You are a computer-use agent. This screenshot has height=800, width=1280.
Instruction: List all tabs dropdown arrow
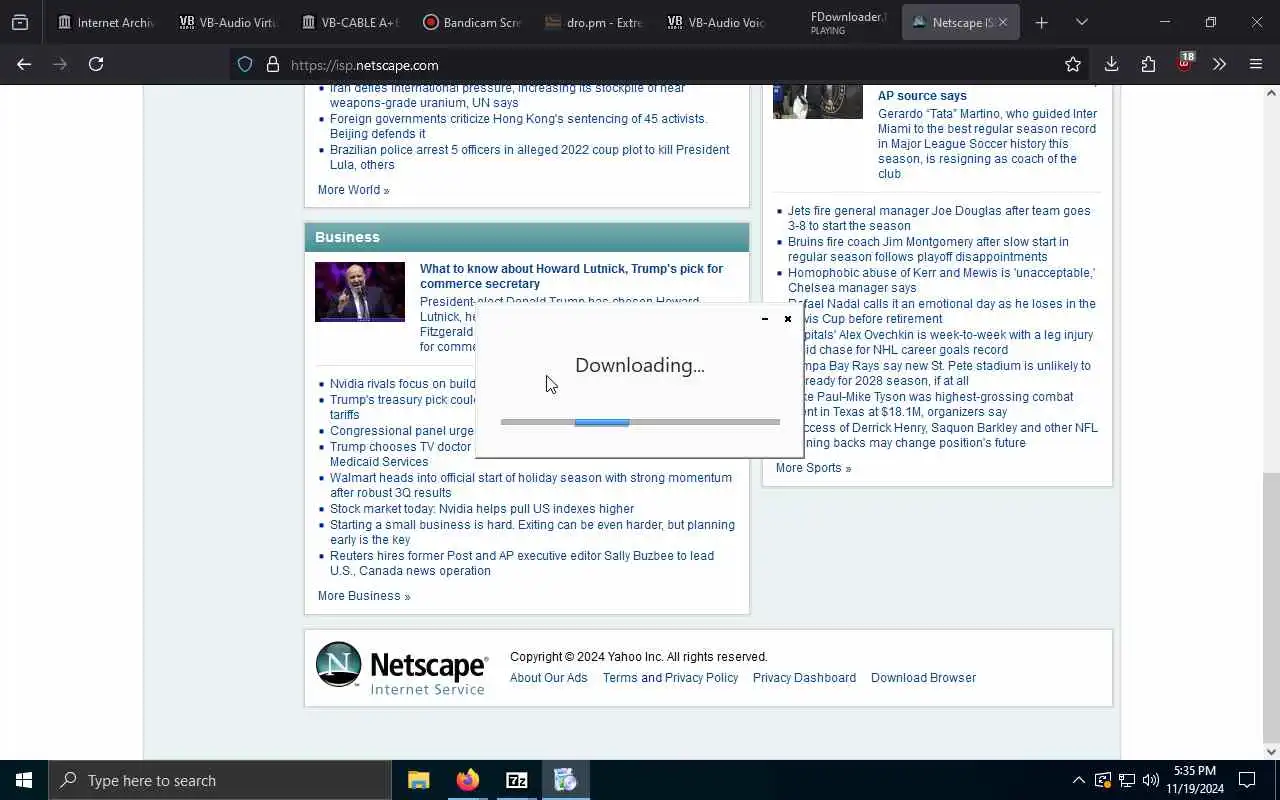pyautogui.click(x=1081, y=22)
